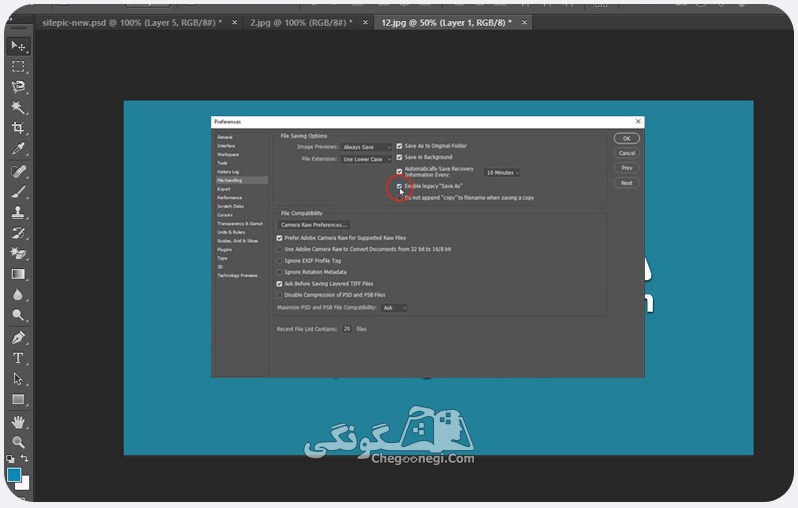Toggle Enable legacy "Save As" checkbox

[400, 186]
